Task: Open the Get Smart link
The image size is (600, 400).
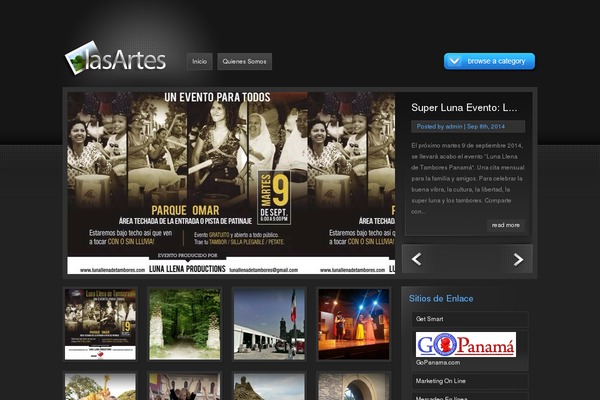Action: tap(430, 319)
